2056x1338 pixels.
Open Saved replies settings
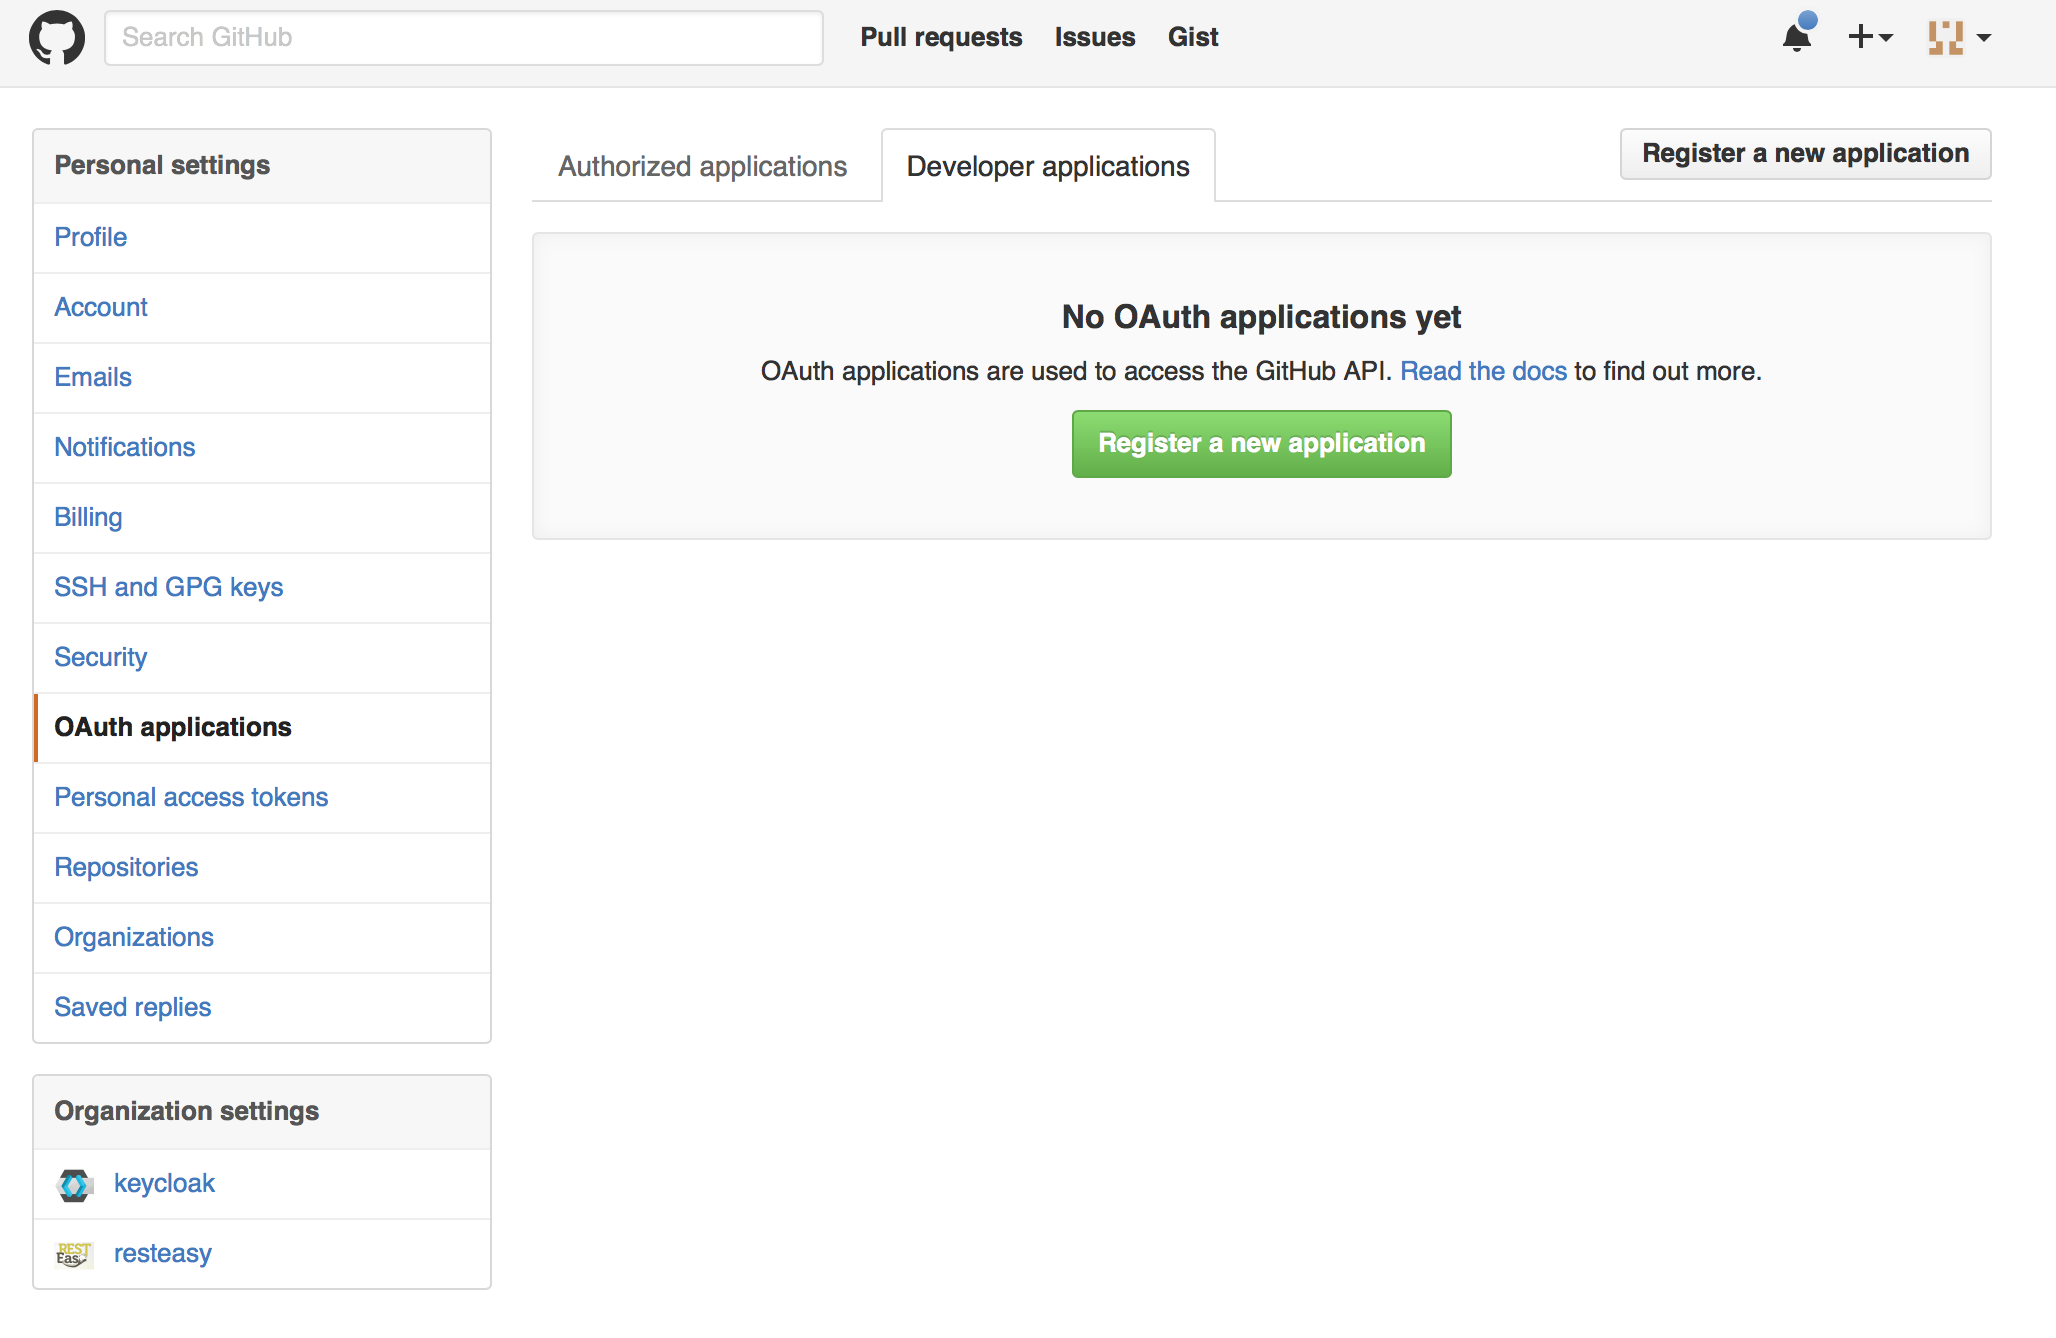point(132,1007)
